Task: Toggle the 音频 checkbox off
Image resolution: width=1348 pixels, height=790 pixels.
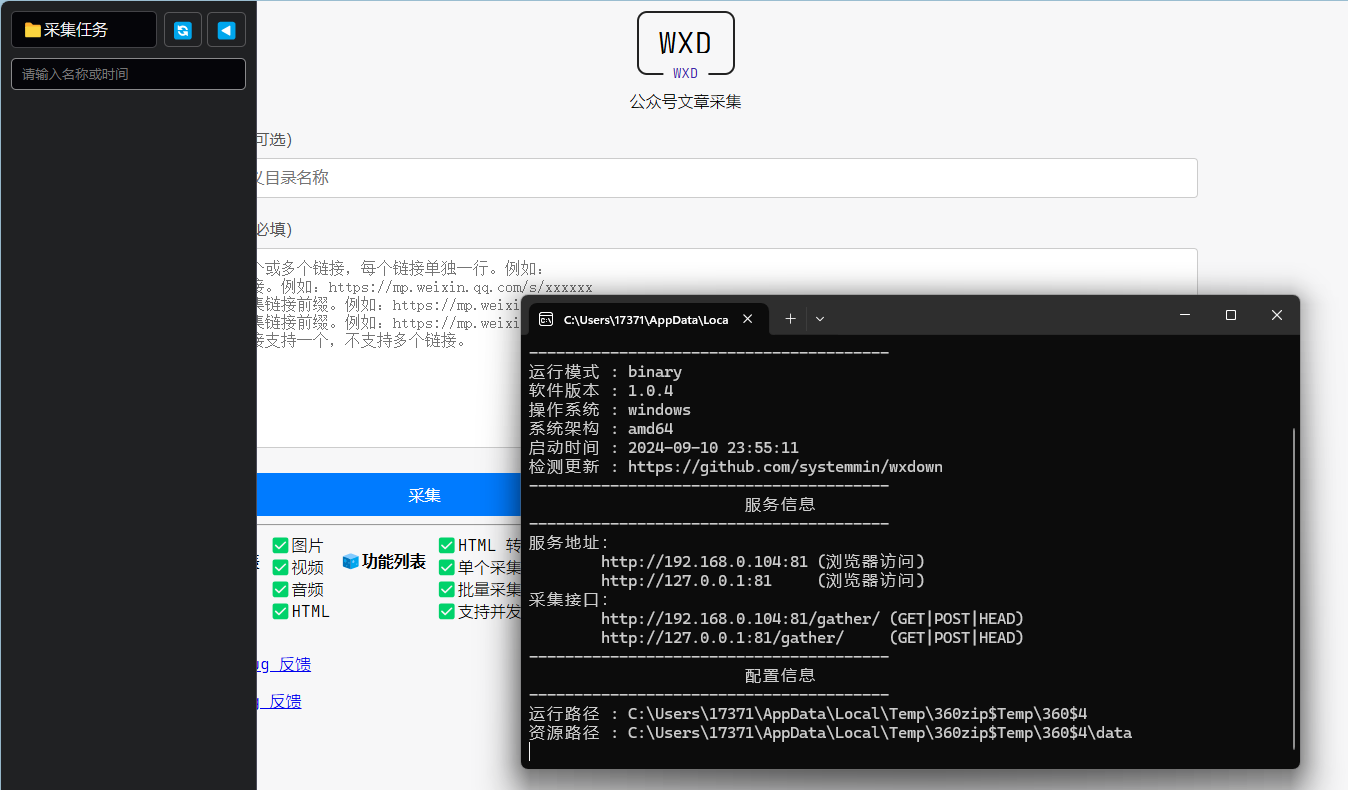Action: 280,589
